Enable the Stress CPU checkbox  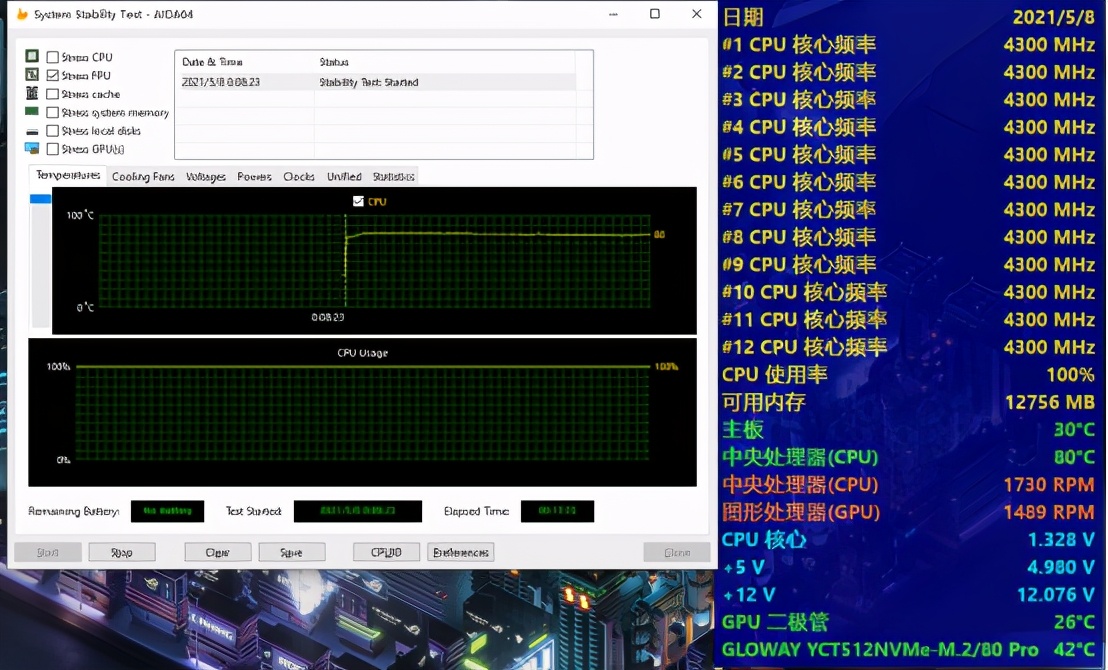coord(53,58)
